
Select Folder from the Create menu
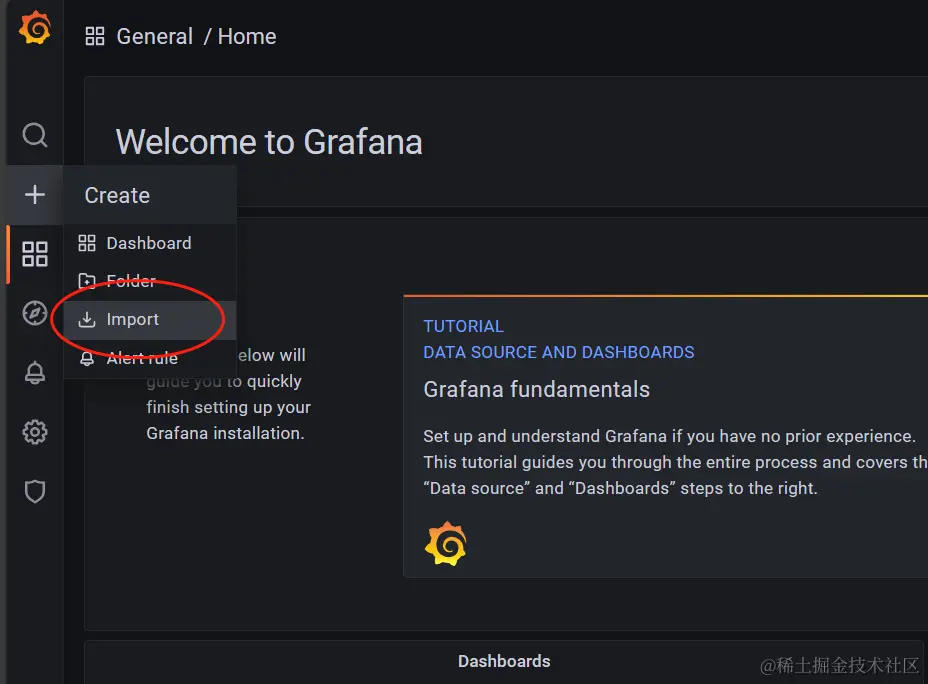150,281
